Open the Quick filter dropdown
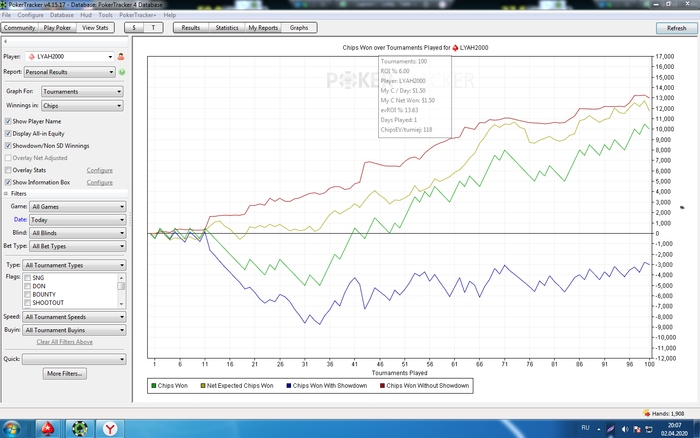 point(74,359)
